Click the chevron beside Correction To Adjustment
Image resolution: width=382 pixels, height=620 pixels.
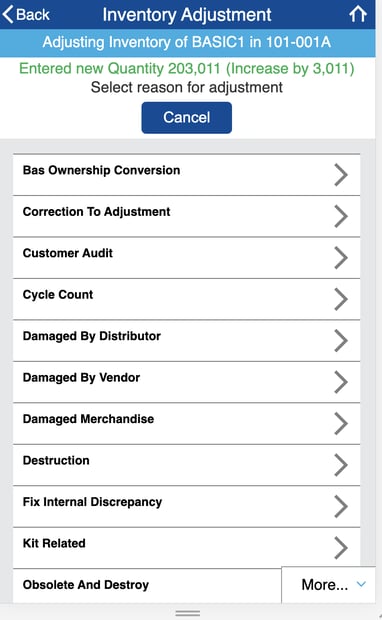point(341,216)
